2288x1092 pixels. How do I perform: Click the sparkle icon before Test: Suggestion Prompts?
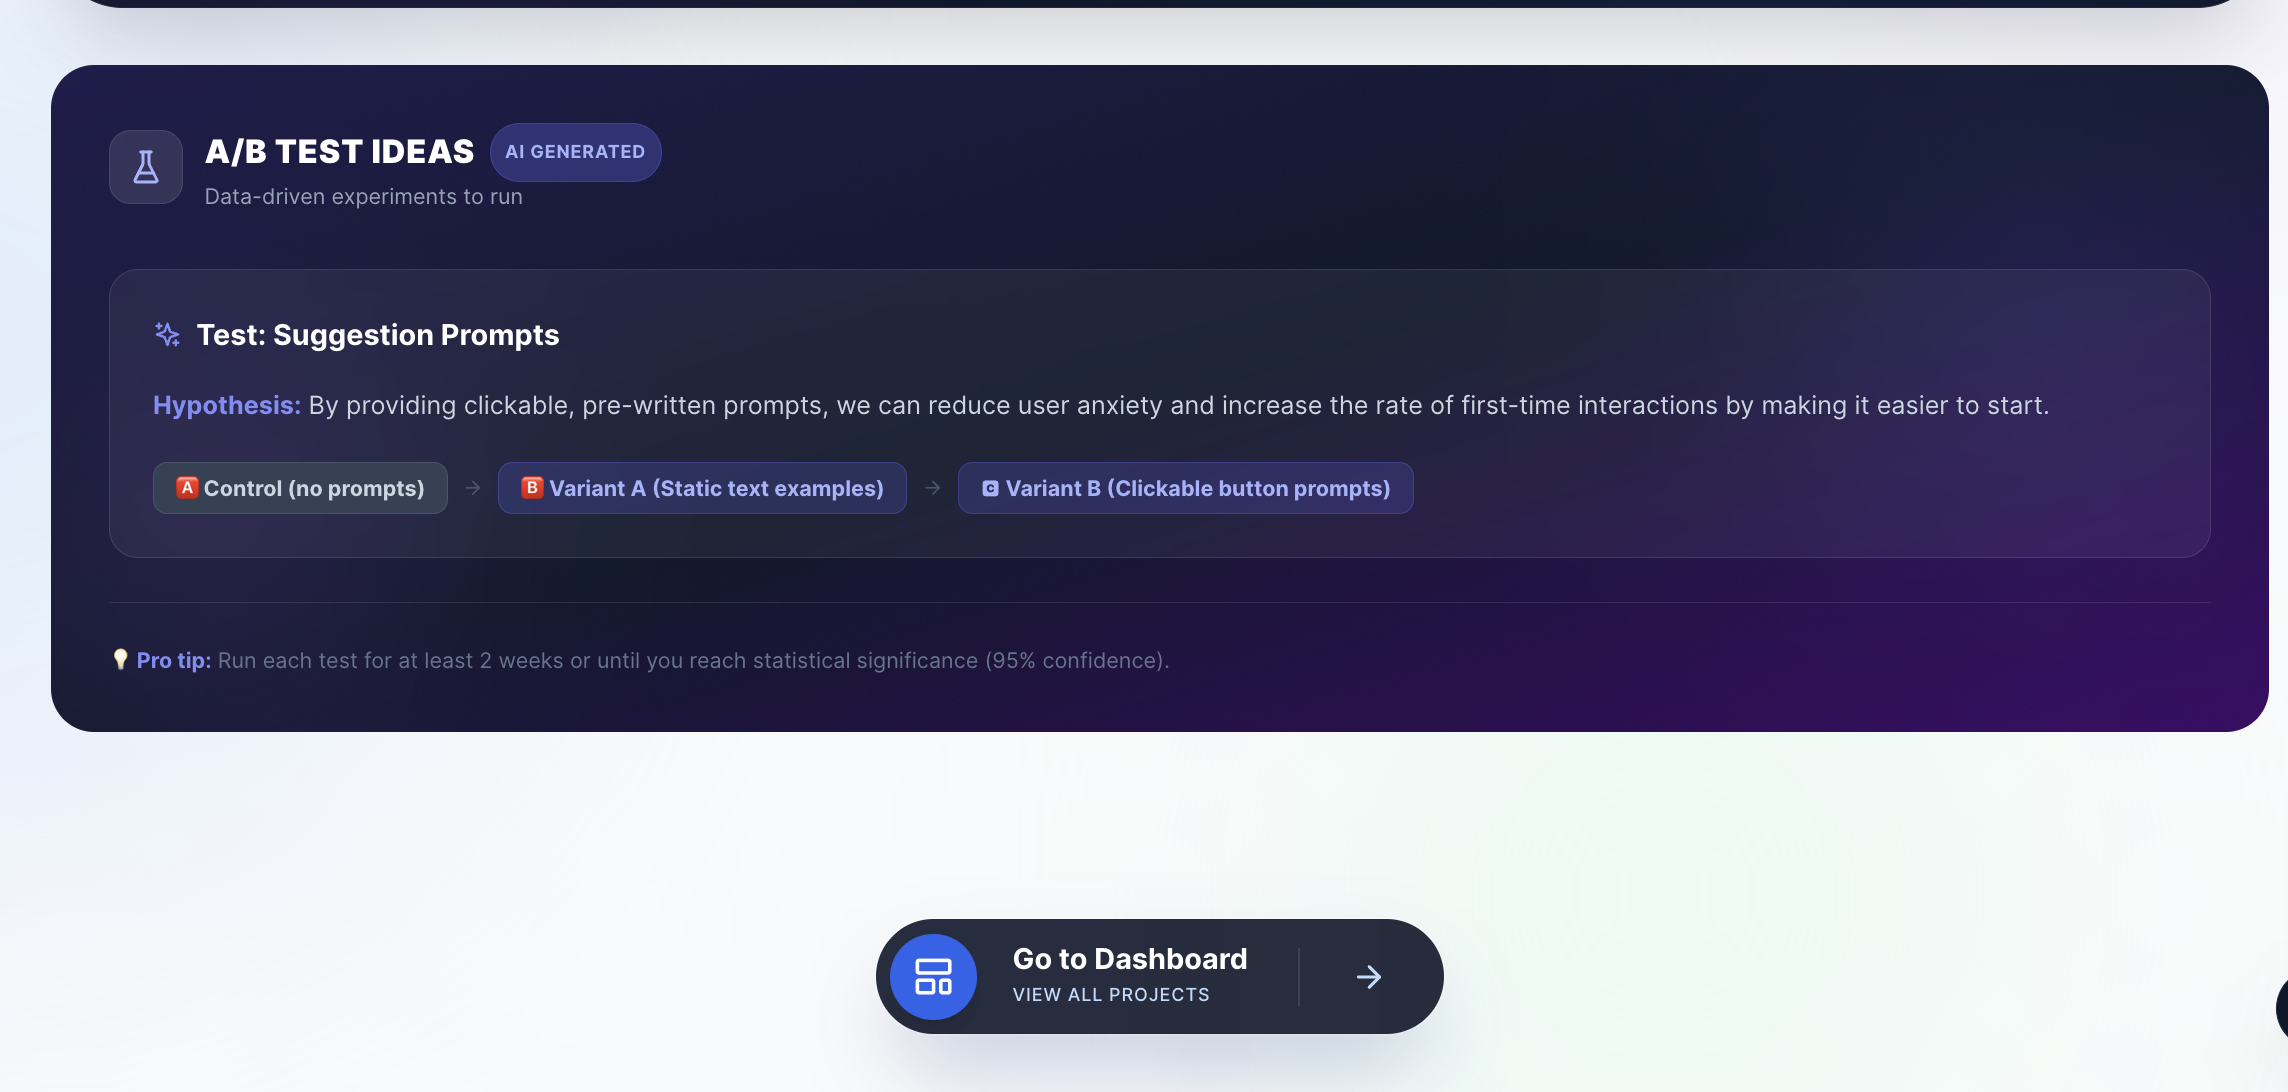[x=167, y=335]
